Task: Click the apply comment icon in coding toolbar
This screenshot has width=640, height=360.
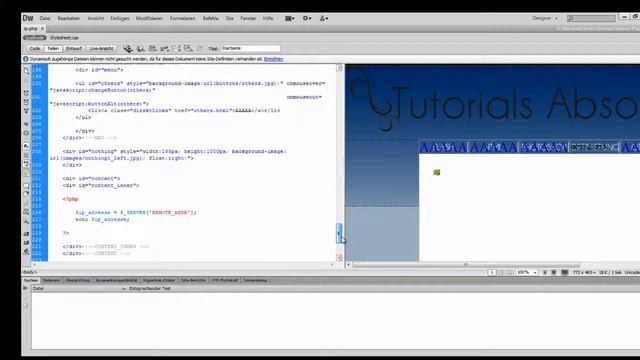Action: point(26,186)
